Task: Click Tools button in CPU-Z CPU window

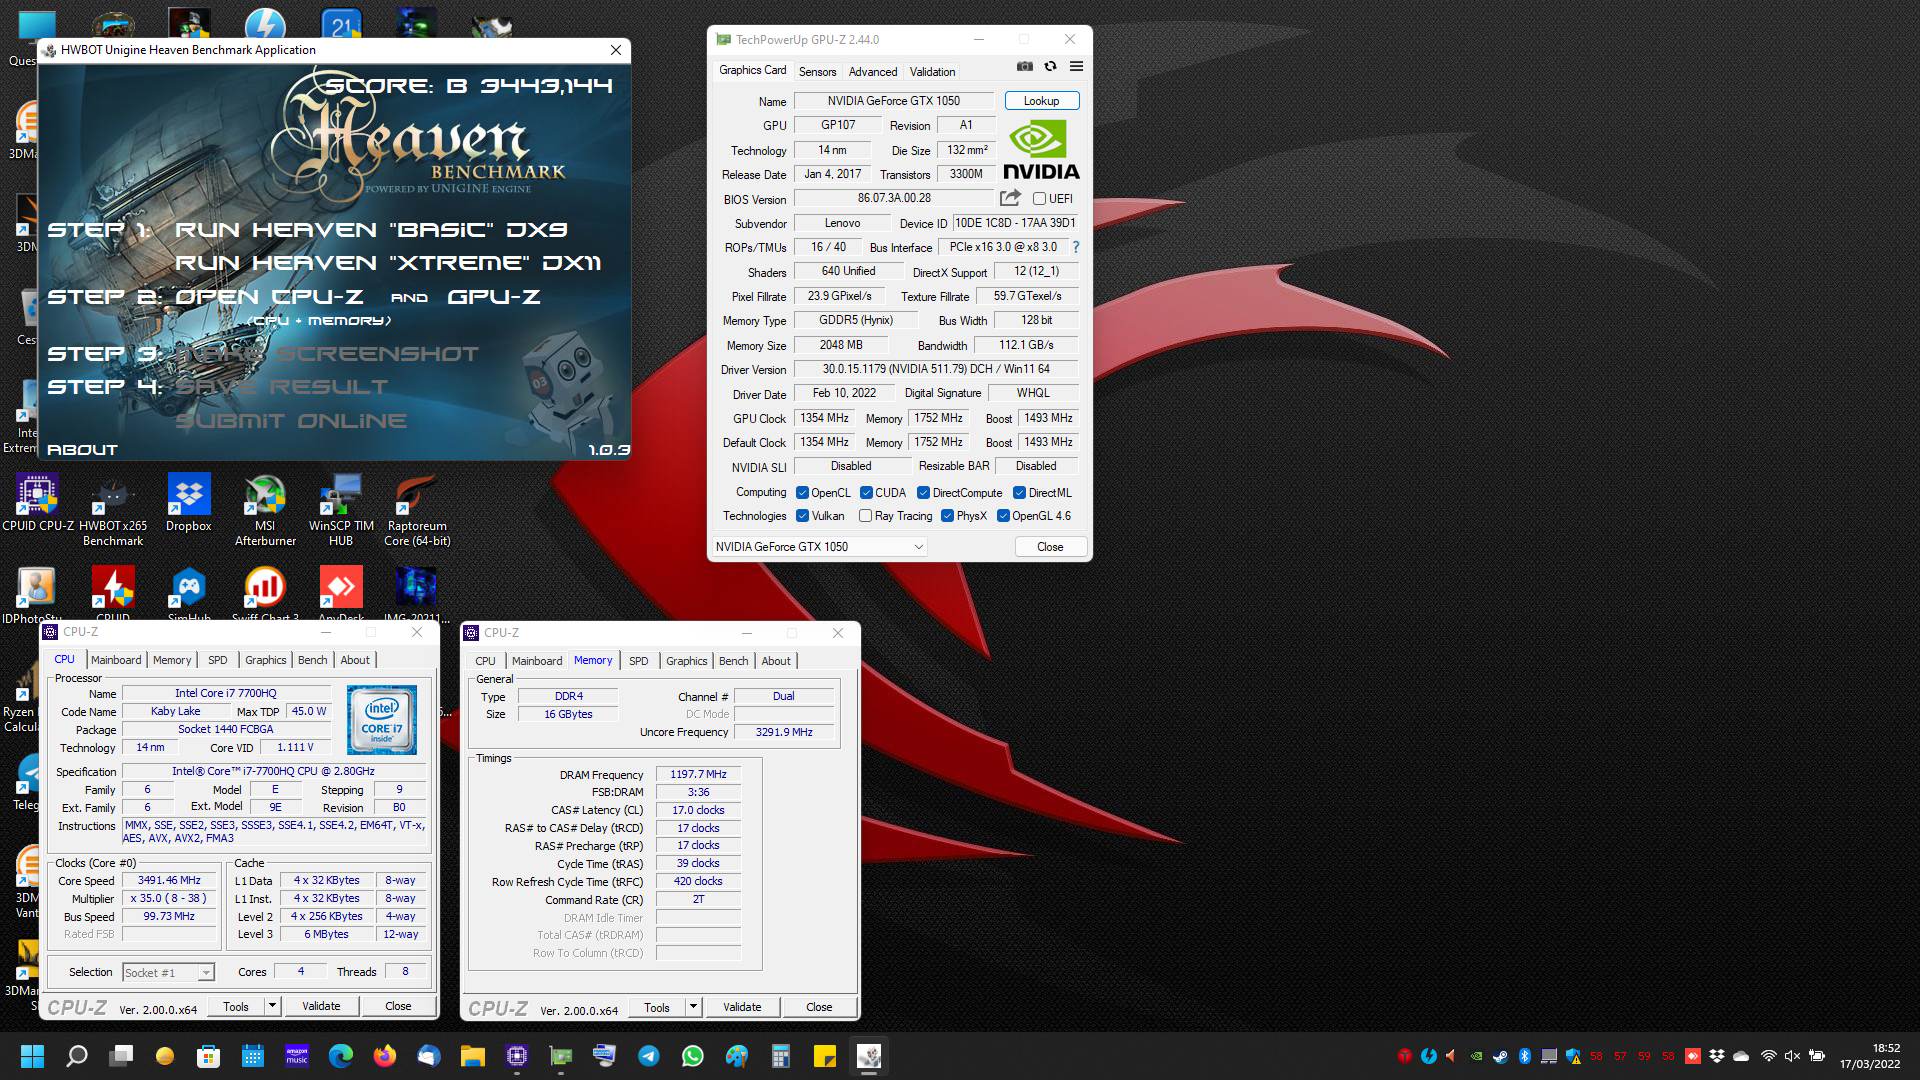Action: point(236,1006)
